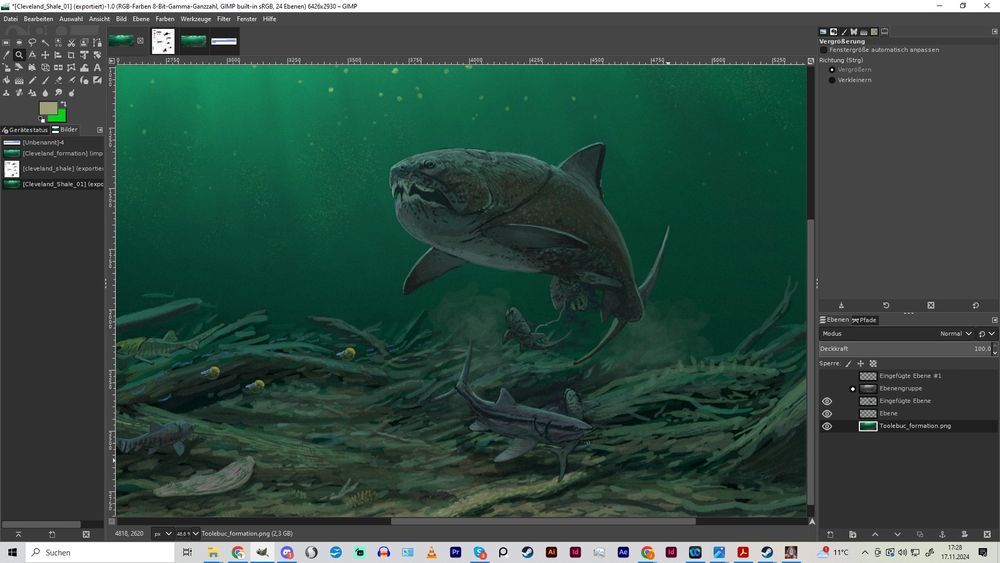This screenshot has width=1000, height=563.
Task: Select the Free Select lasso tool
Action: tap(32, 43)
